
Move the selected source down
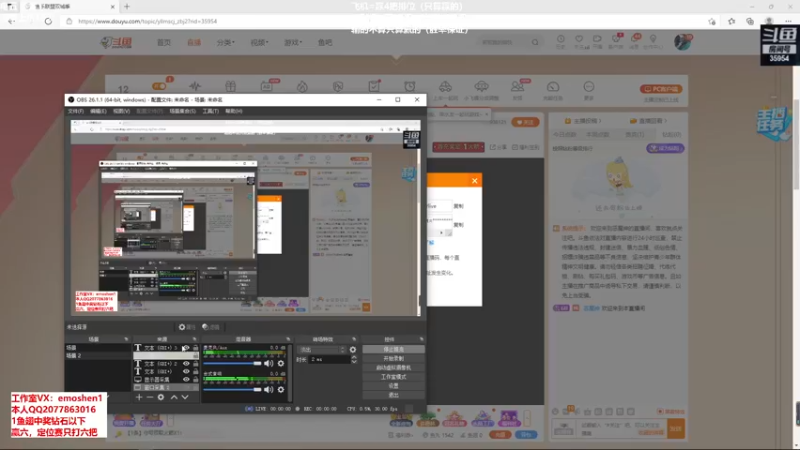pyautogui.click(x=185, y=397)
